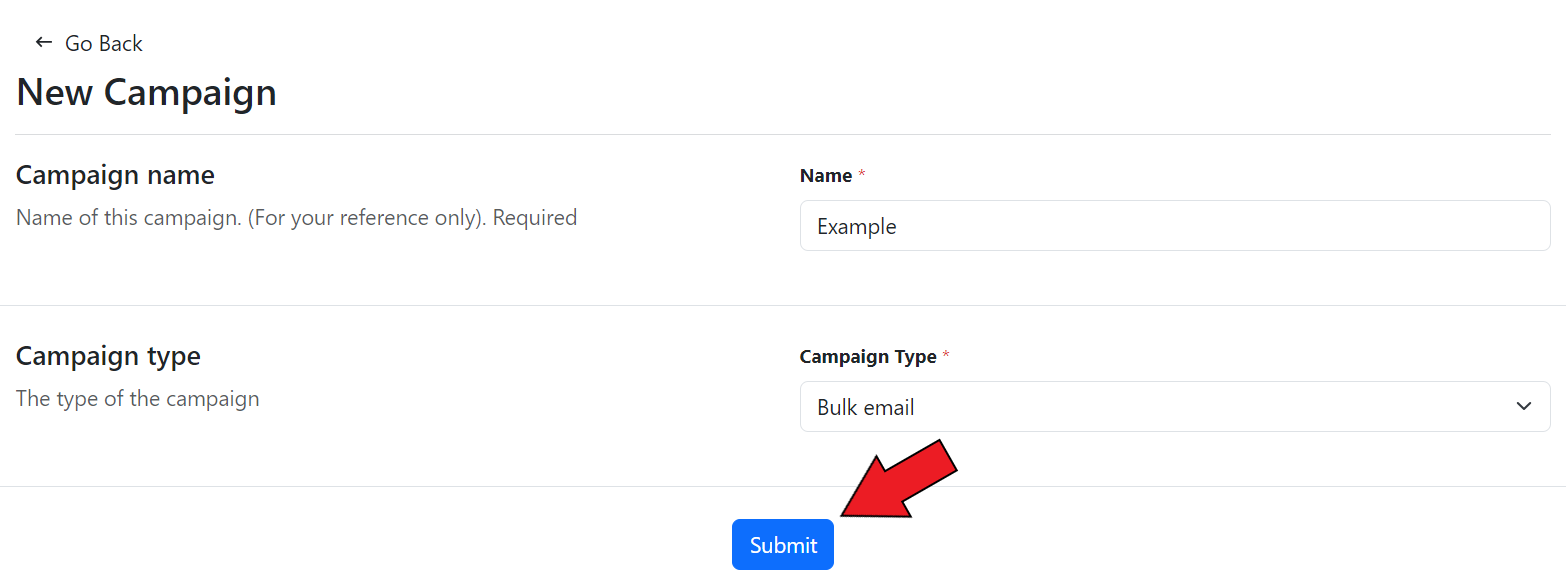
Task: Click the Name field label
Action: point(826,176)
